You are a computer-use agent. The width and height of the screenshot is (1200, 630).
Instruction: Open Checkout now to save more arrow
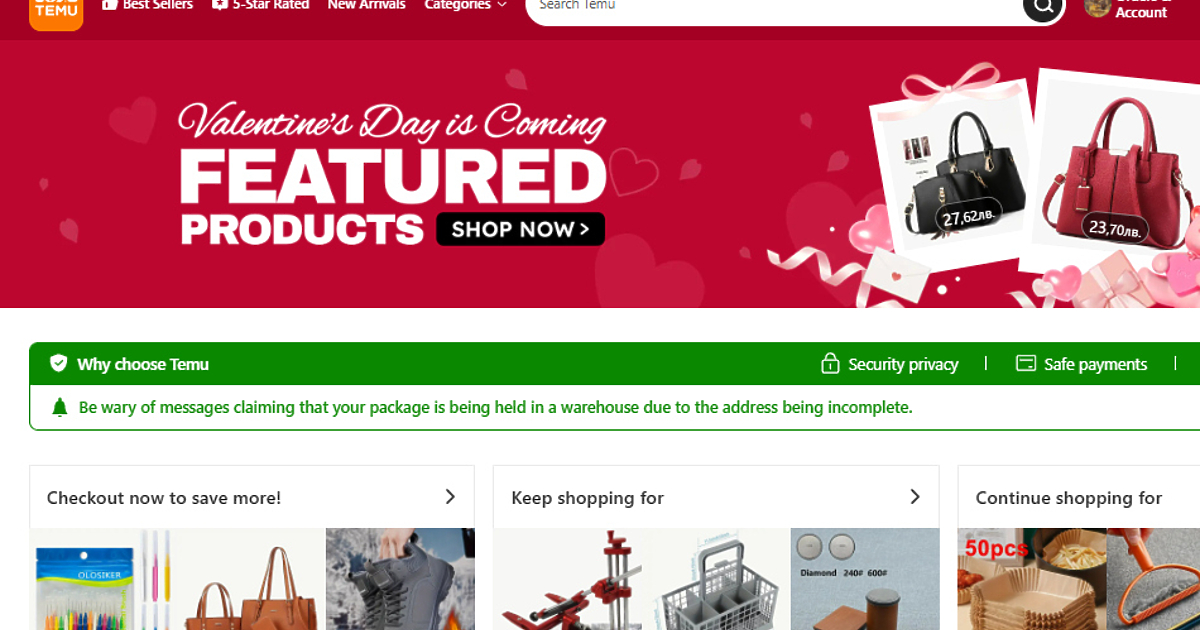coord(450,497)
